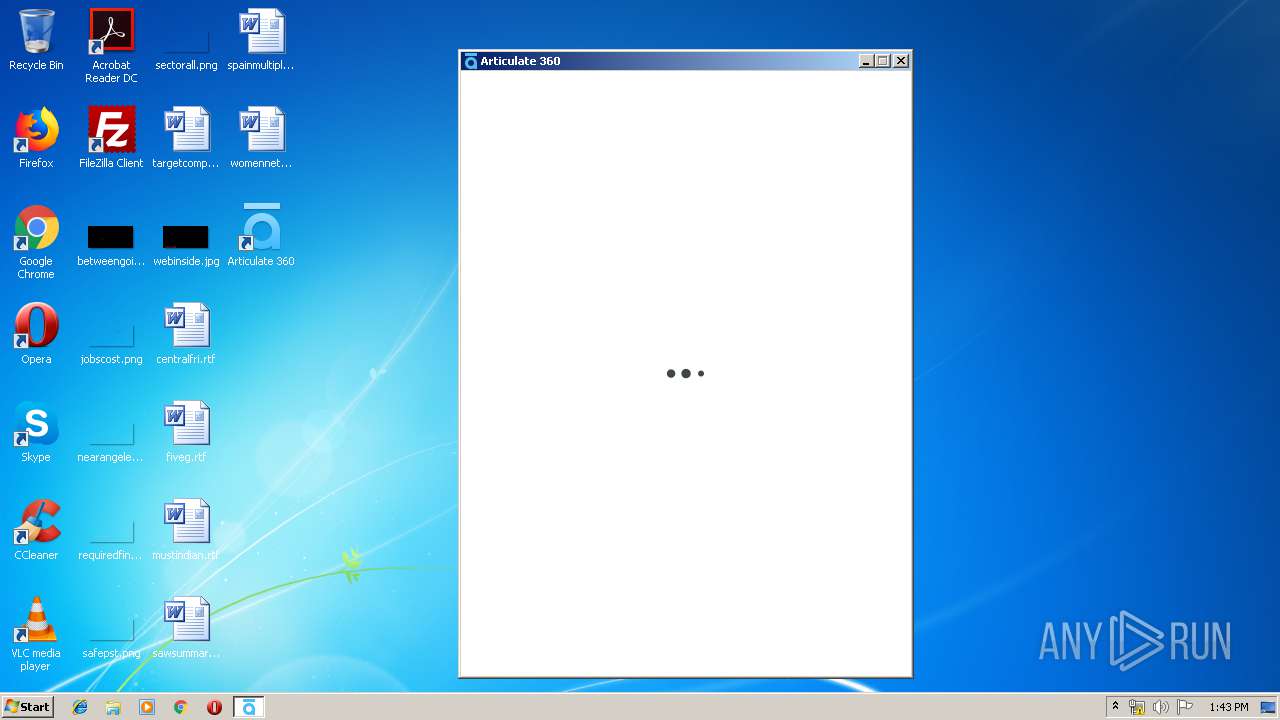This screenshot has height=720, width=1280.
Task: Select the sawsummar Word document icon
Action: 186,630
